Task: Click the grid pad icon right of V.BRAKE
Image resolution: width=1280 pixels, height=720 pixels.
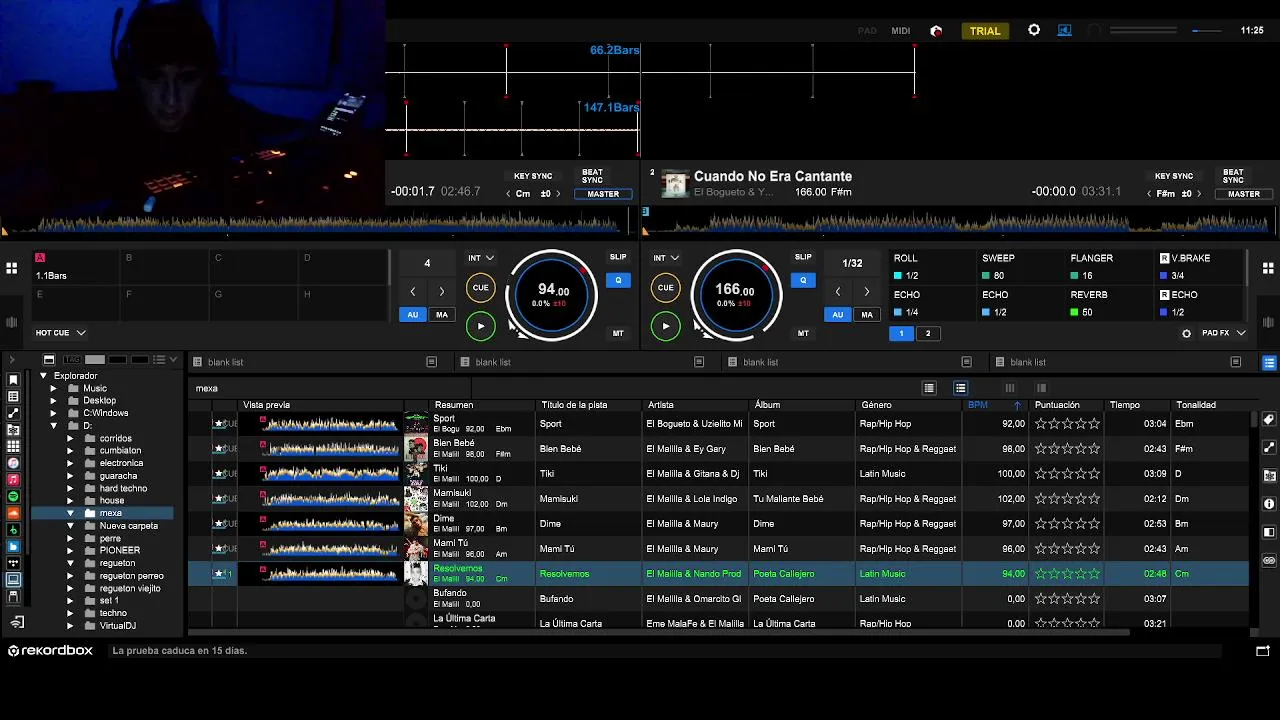Action: [1268, 268]
